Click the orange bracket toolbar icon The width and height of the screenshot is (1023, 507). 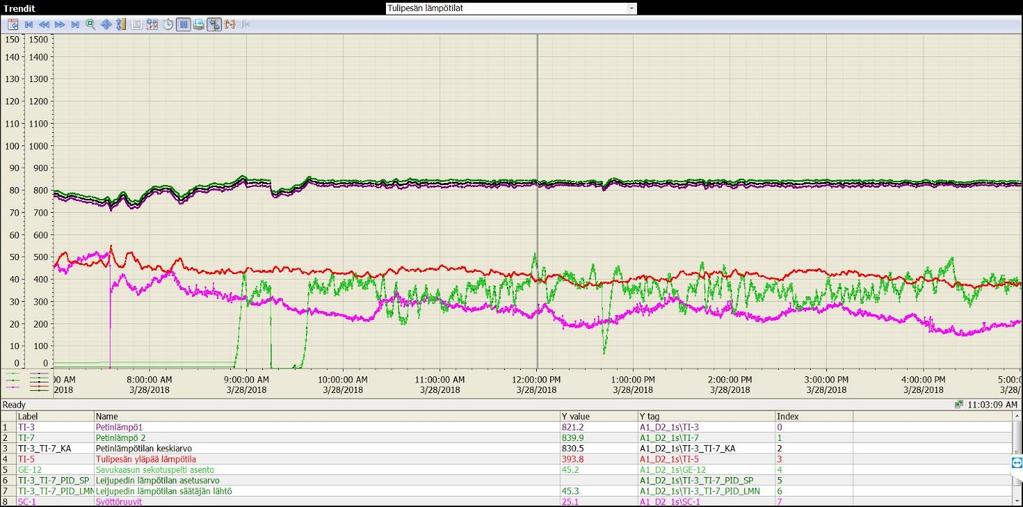(230, 24)
